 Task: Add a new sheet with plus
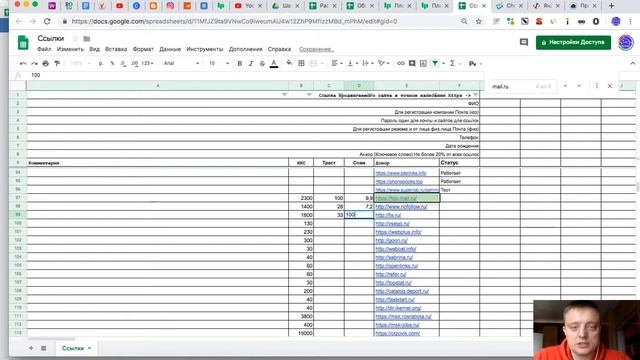click(31, 348)
